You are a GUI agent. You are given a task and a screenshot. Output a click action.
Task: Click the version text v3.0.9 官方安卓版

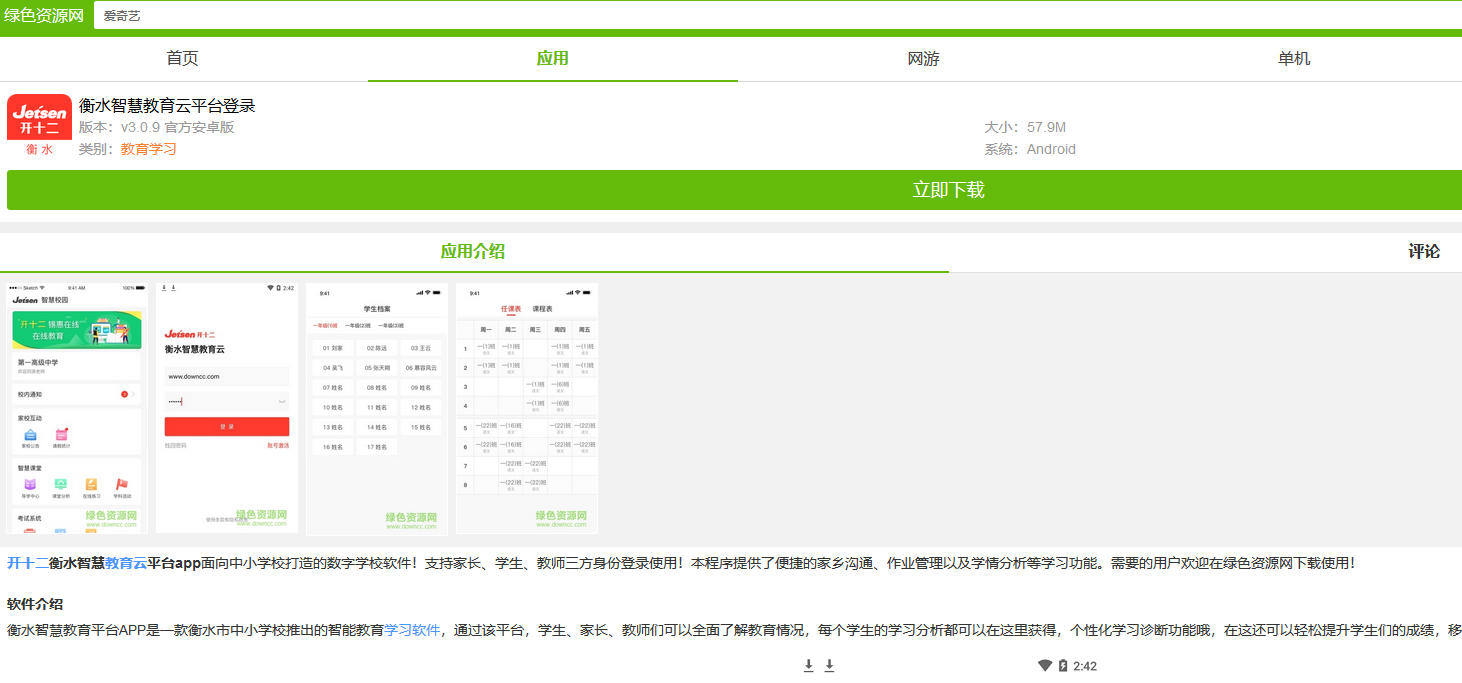coord(178,127)
